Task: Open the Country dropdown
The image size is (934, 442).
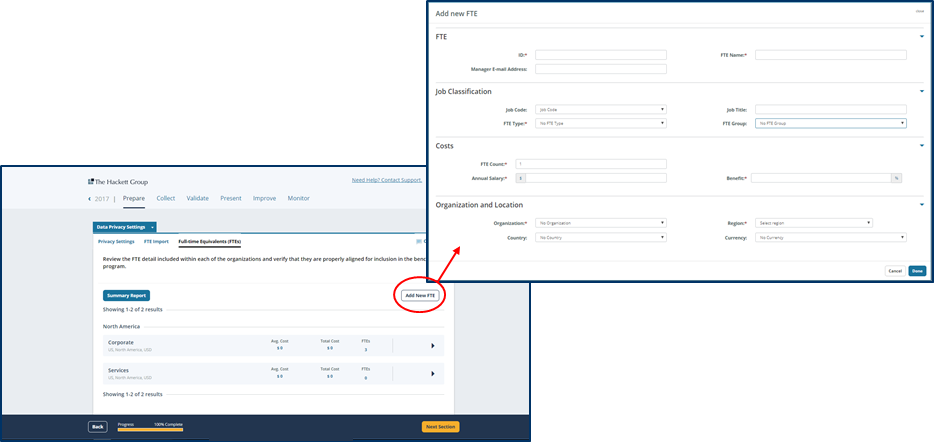Action: pyautogui.click(x=600, y=237)
